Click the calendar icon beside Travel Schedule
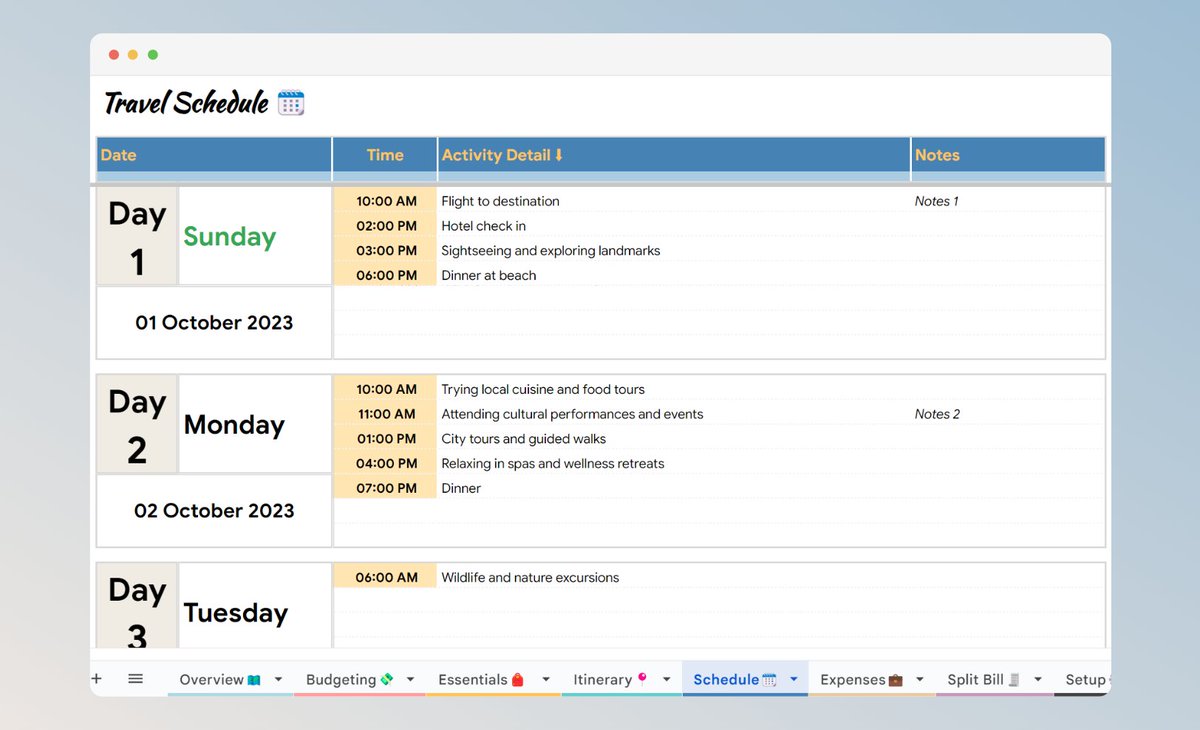The width and height of the screenshot is (1200, 730). click(290, 102)
